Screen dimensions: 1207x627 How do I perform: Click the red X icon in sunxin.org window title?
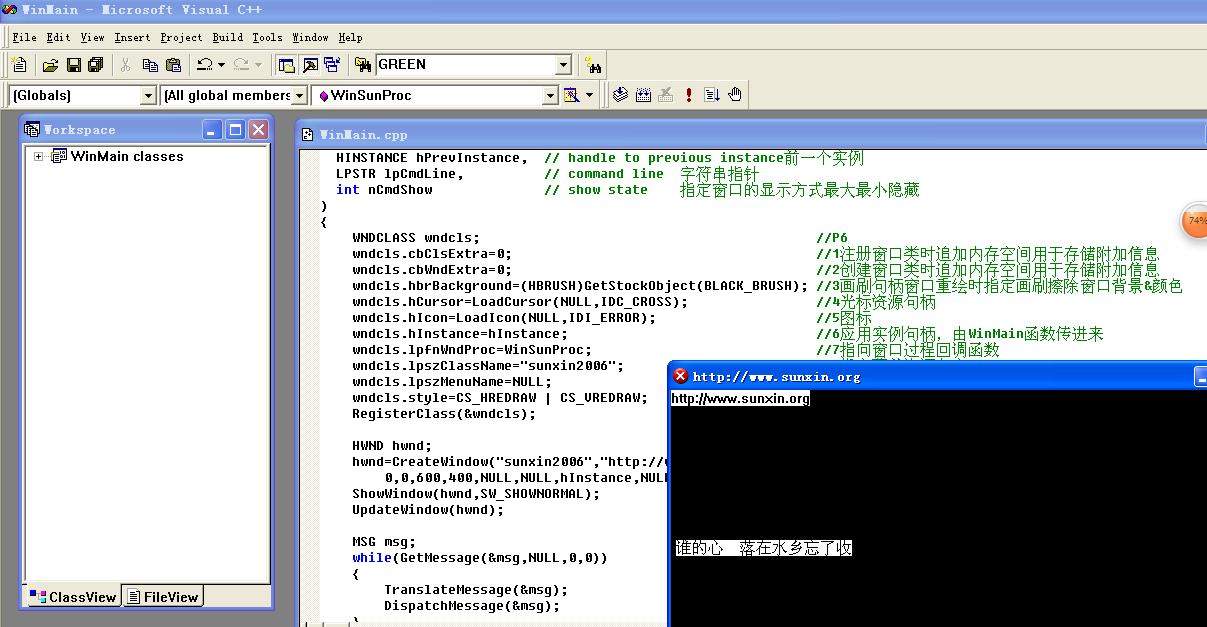pyautogui.click(x=680, y=376)
